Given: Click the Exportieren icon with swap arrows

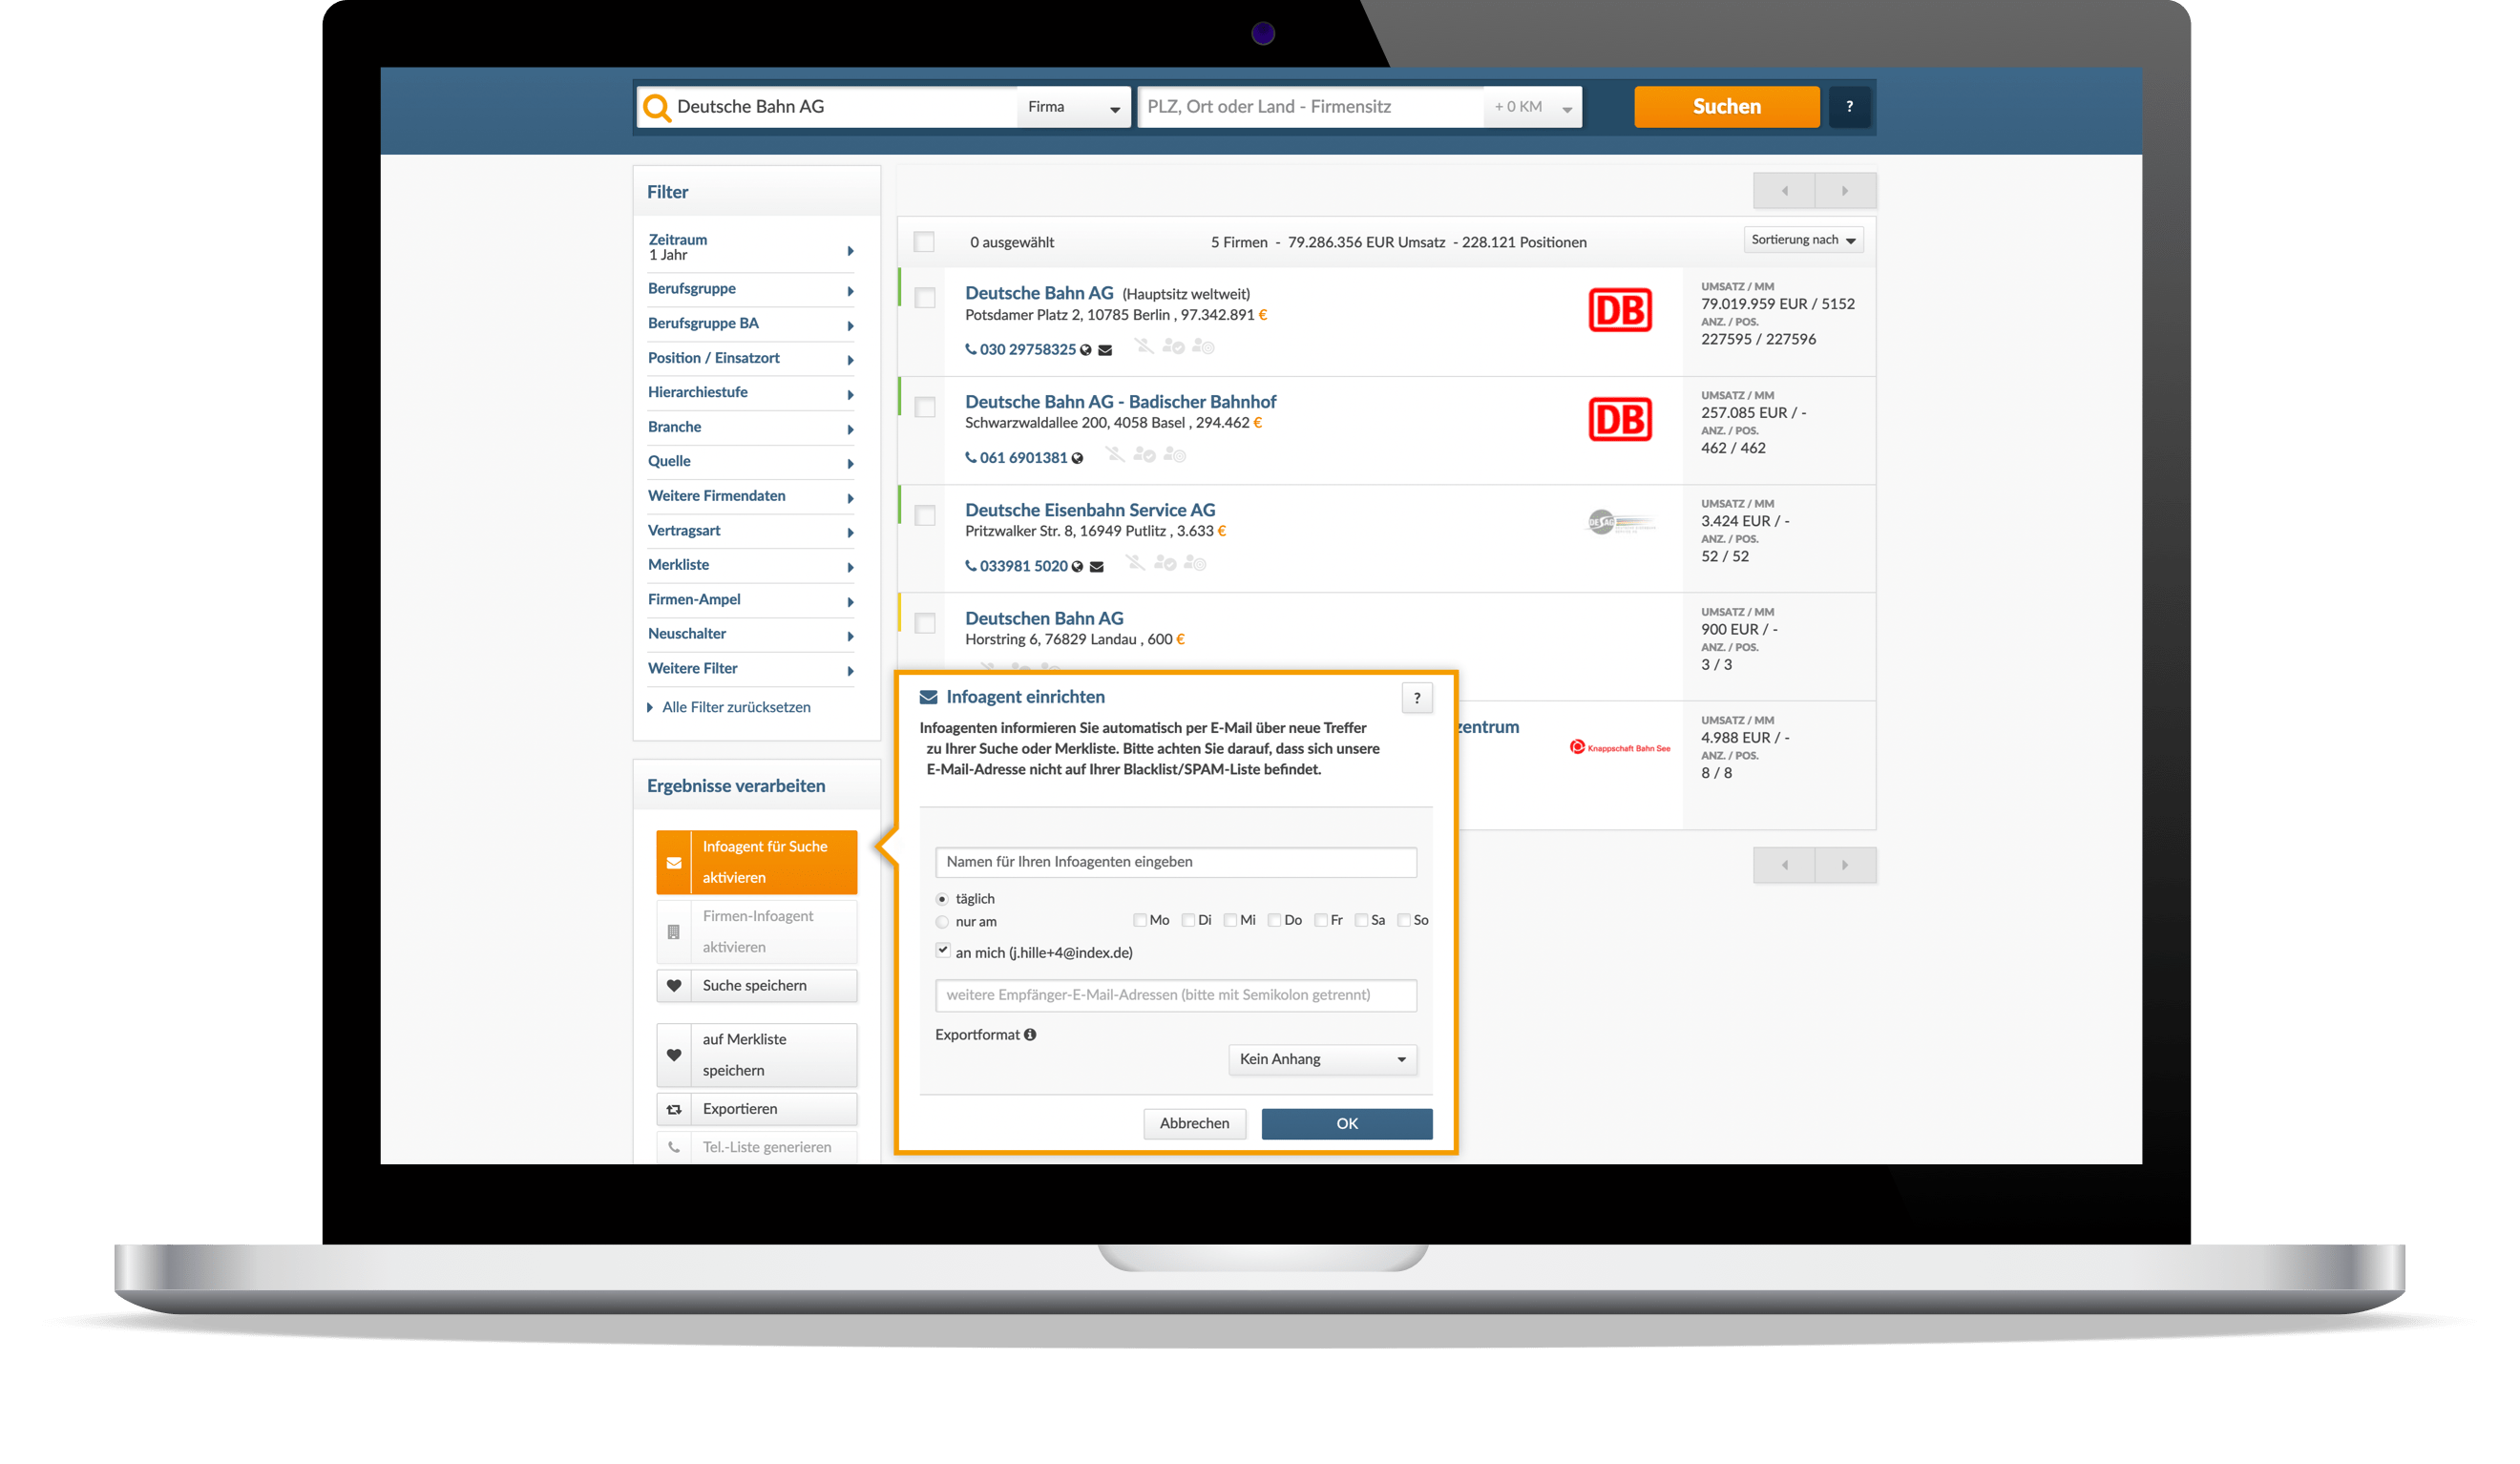Looking at the screenshot, I should (x=675, y=1109).
